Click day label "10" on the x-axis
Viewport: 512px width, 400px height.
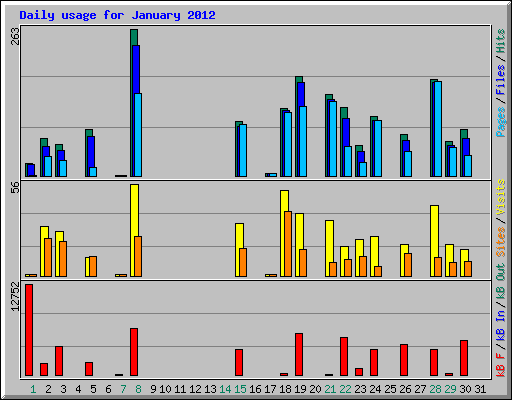click(x=165, y=389)
